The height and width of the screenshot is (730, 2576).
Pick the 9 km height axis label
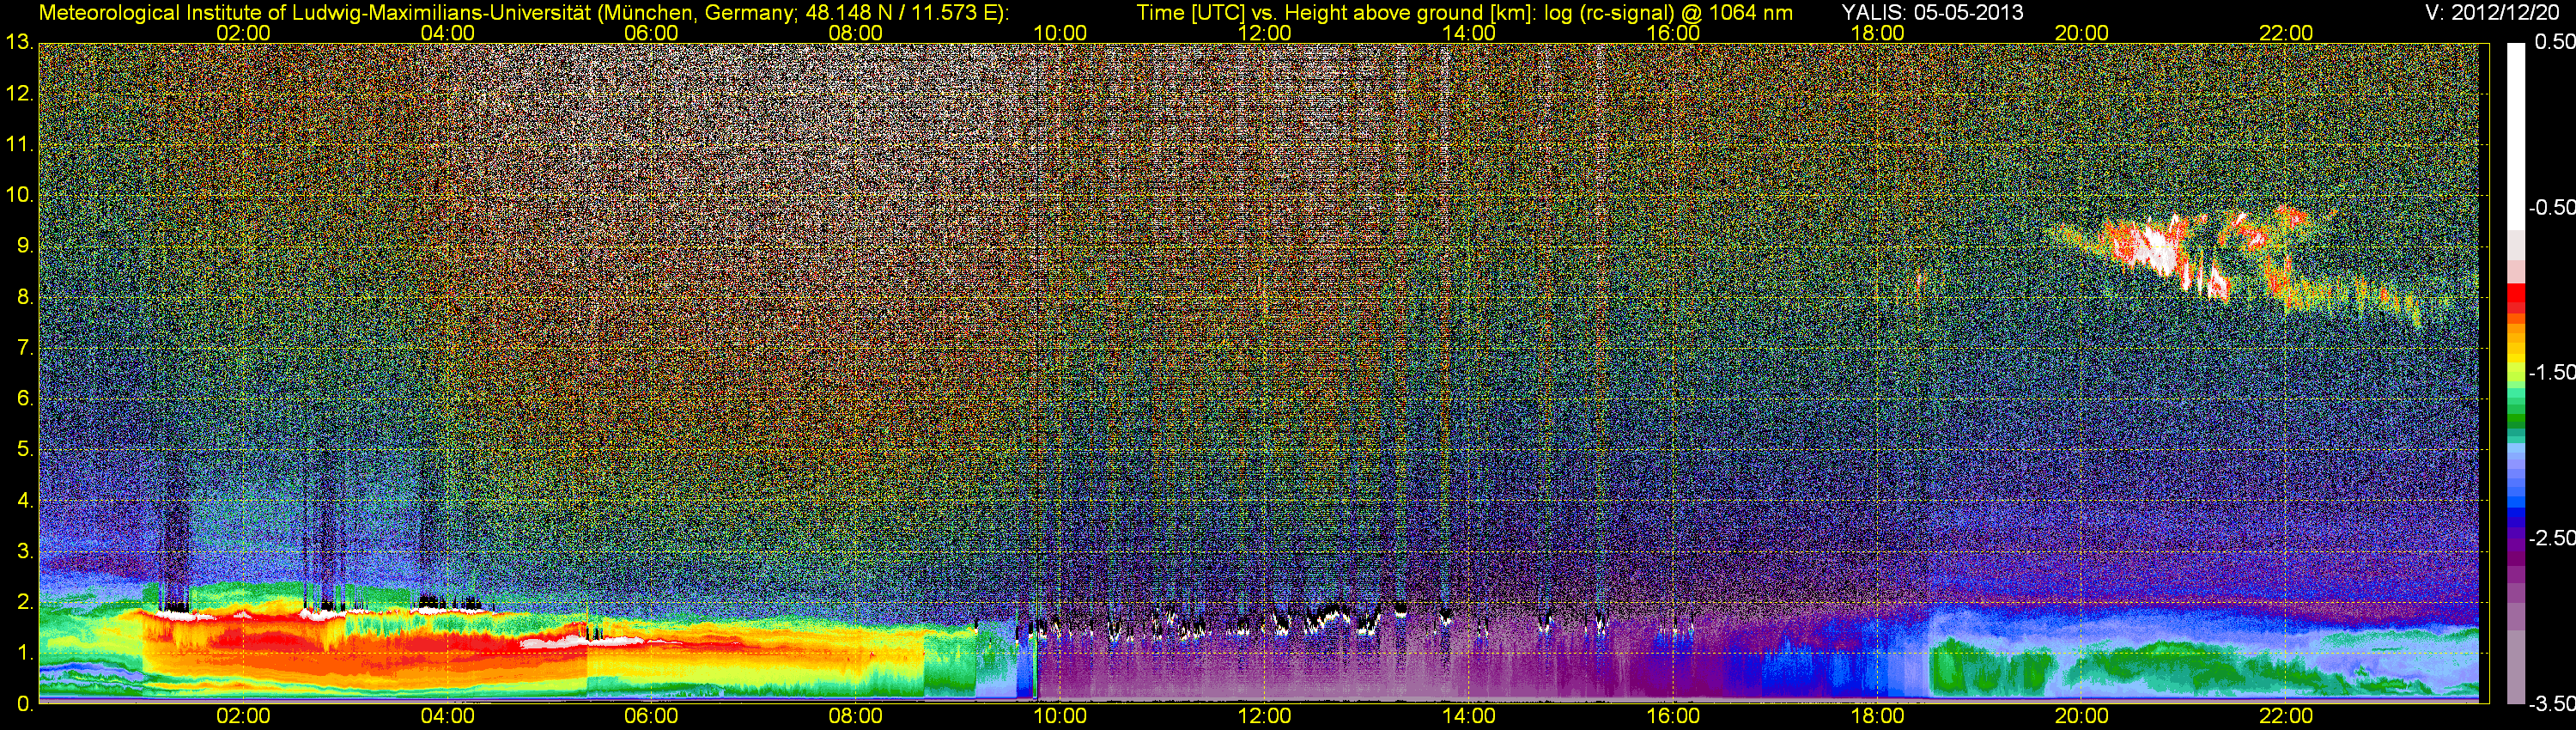tap(24, 246)
